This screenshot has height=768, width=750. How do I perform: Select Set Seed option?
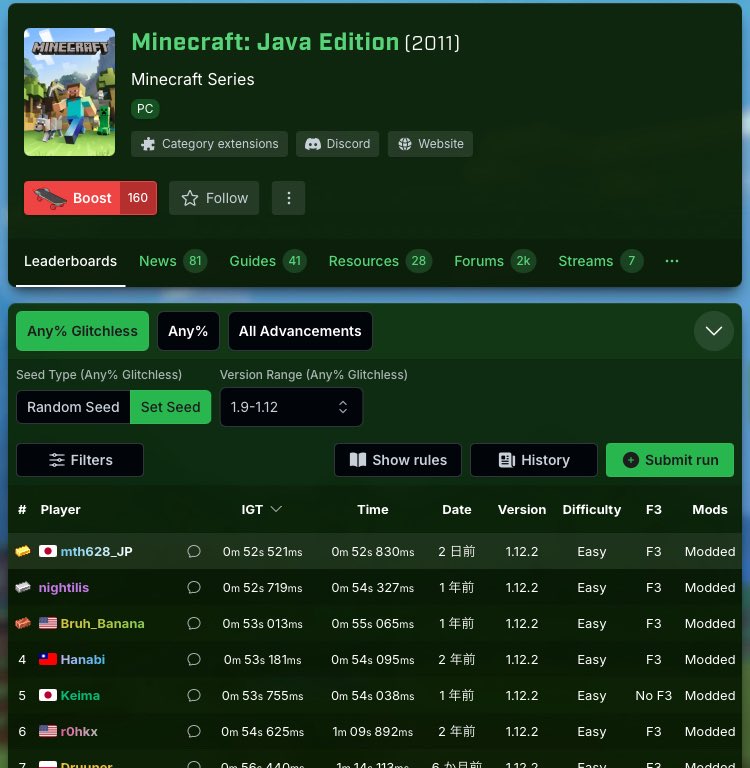coord(170,407)
